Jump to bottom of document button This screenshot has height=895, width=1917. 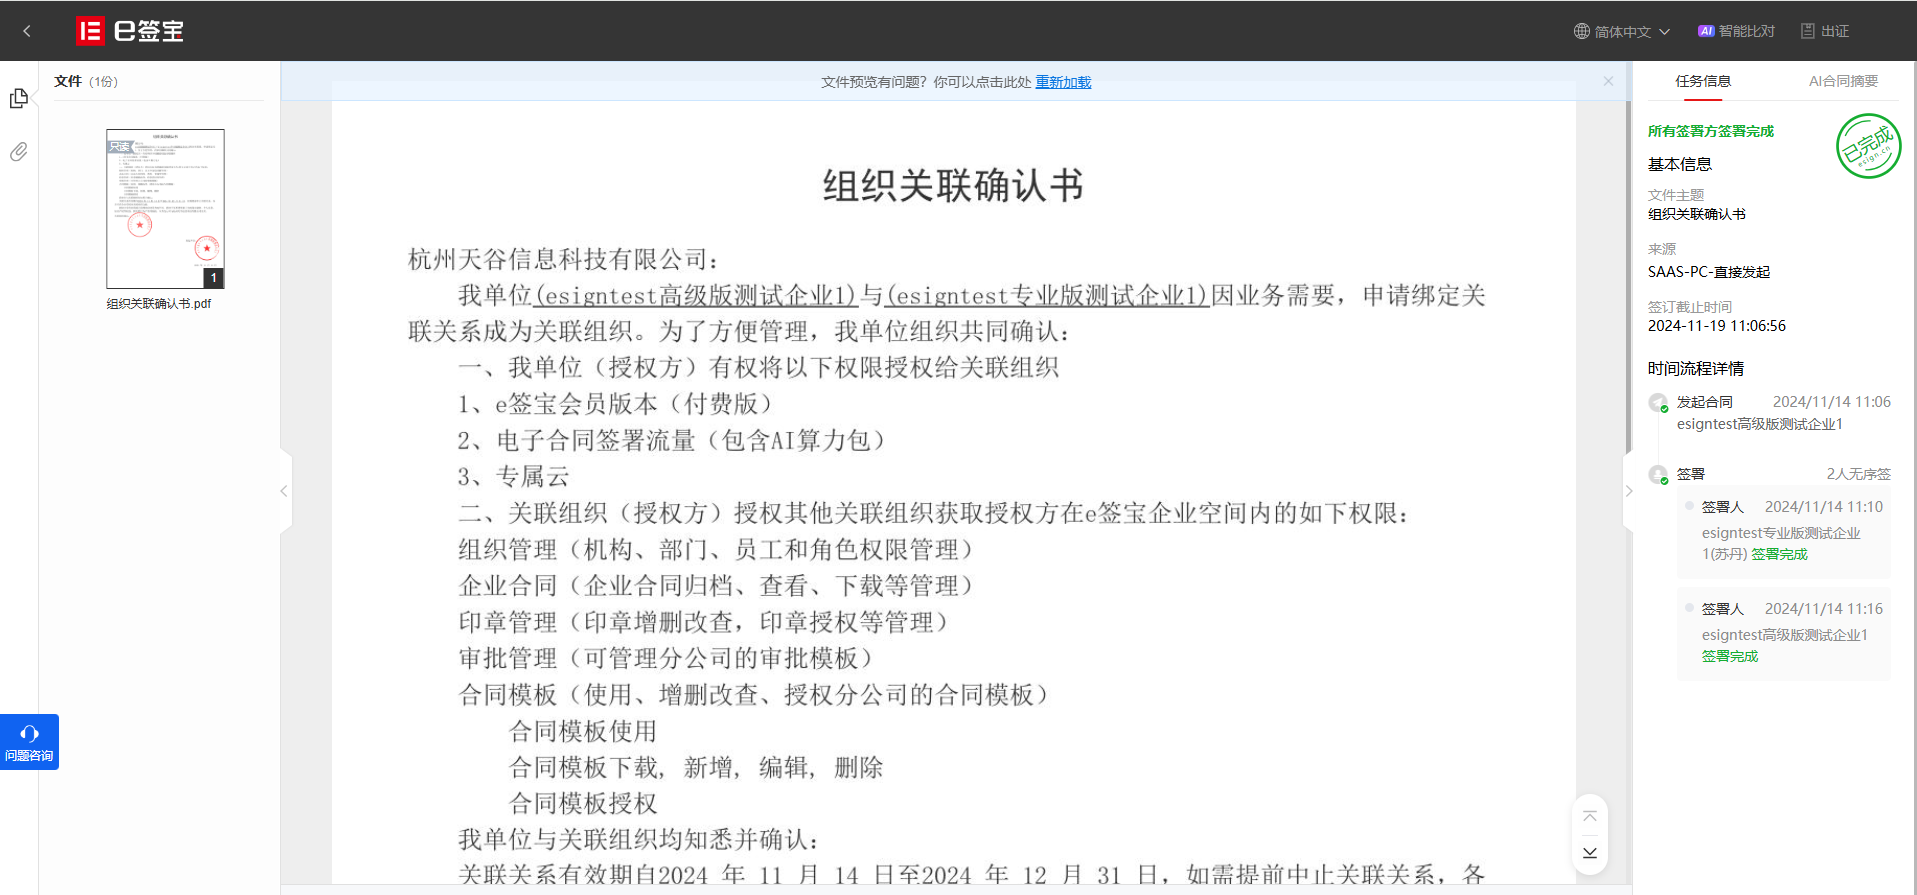click(1590, 853)
